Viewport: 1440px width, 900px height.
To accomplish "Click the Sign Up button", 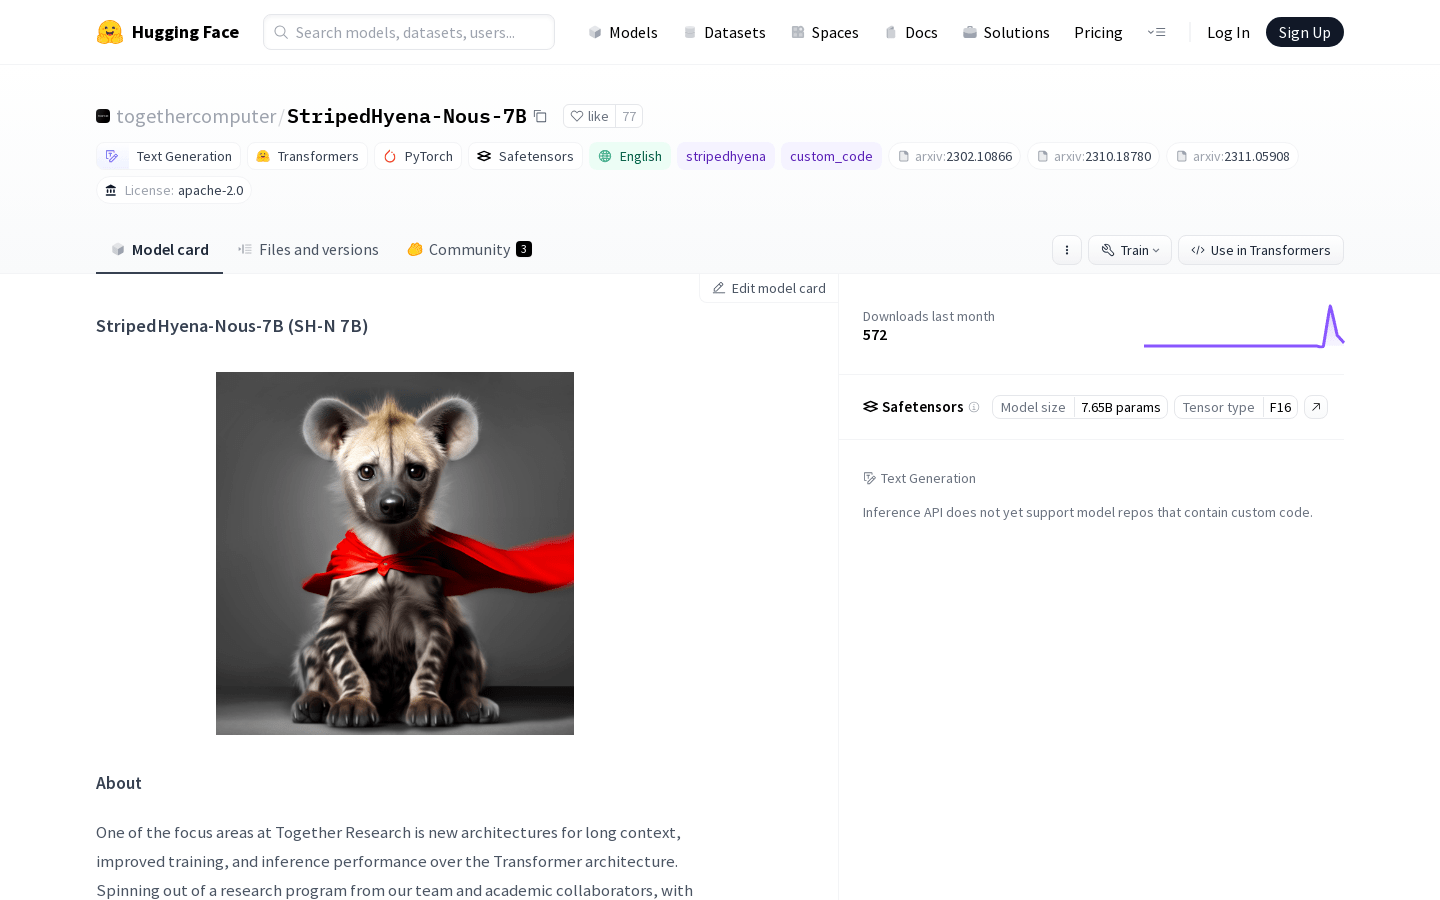I will tap(1304, 32).
